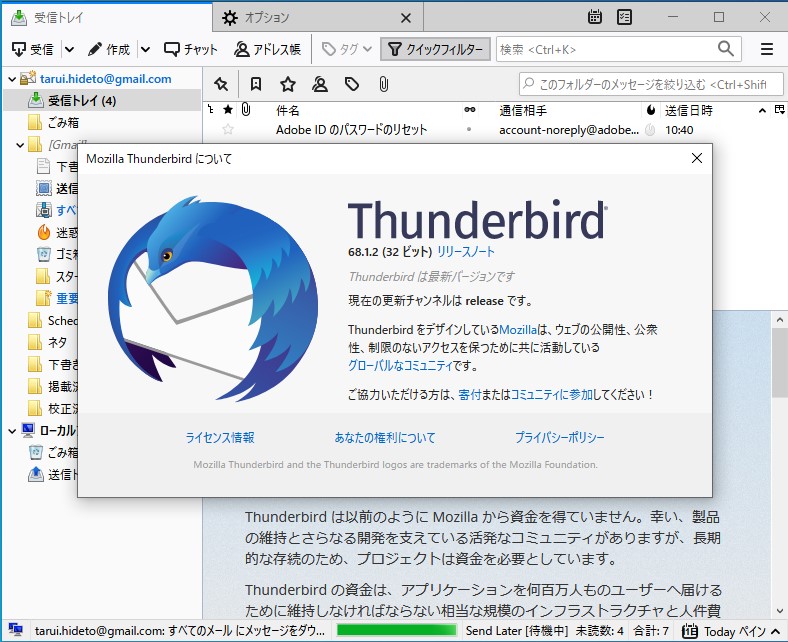Open the Adobe ID のパスワードのリセット message
This screenshot has height=642, width=788.
pyautogui.click(x=351, y=130)
